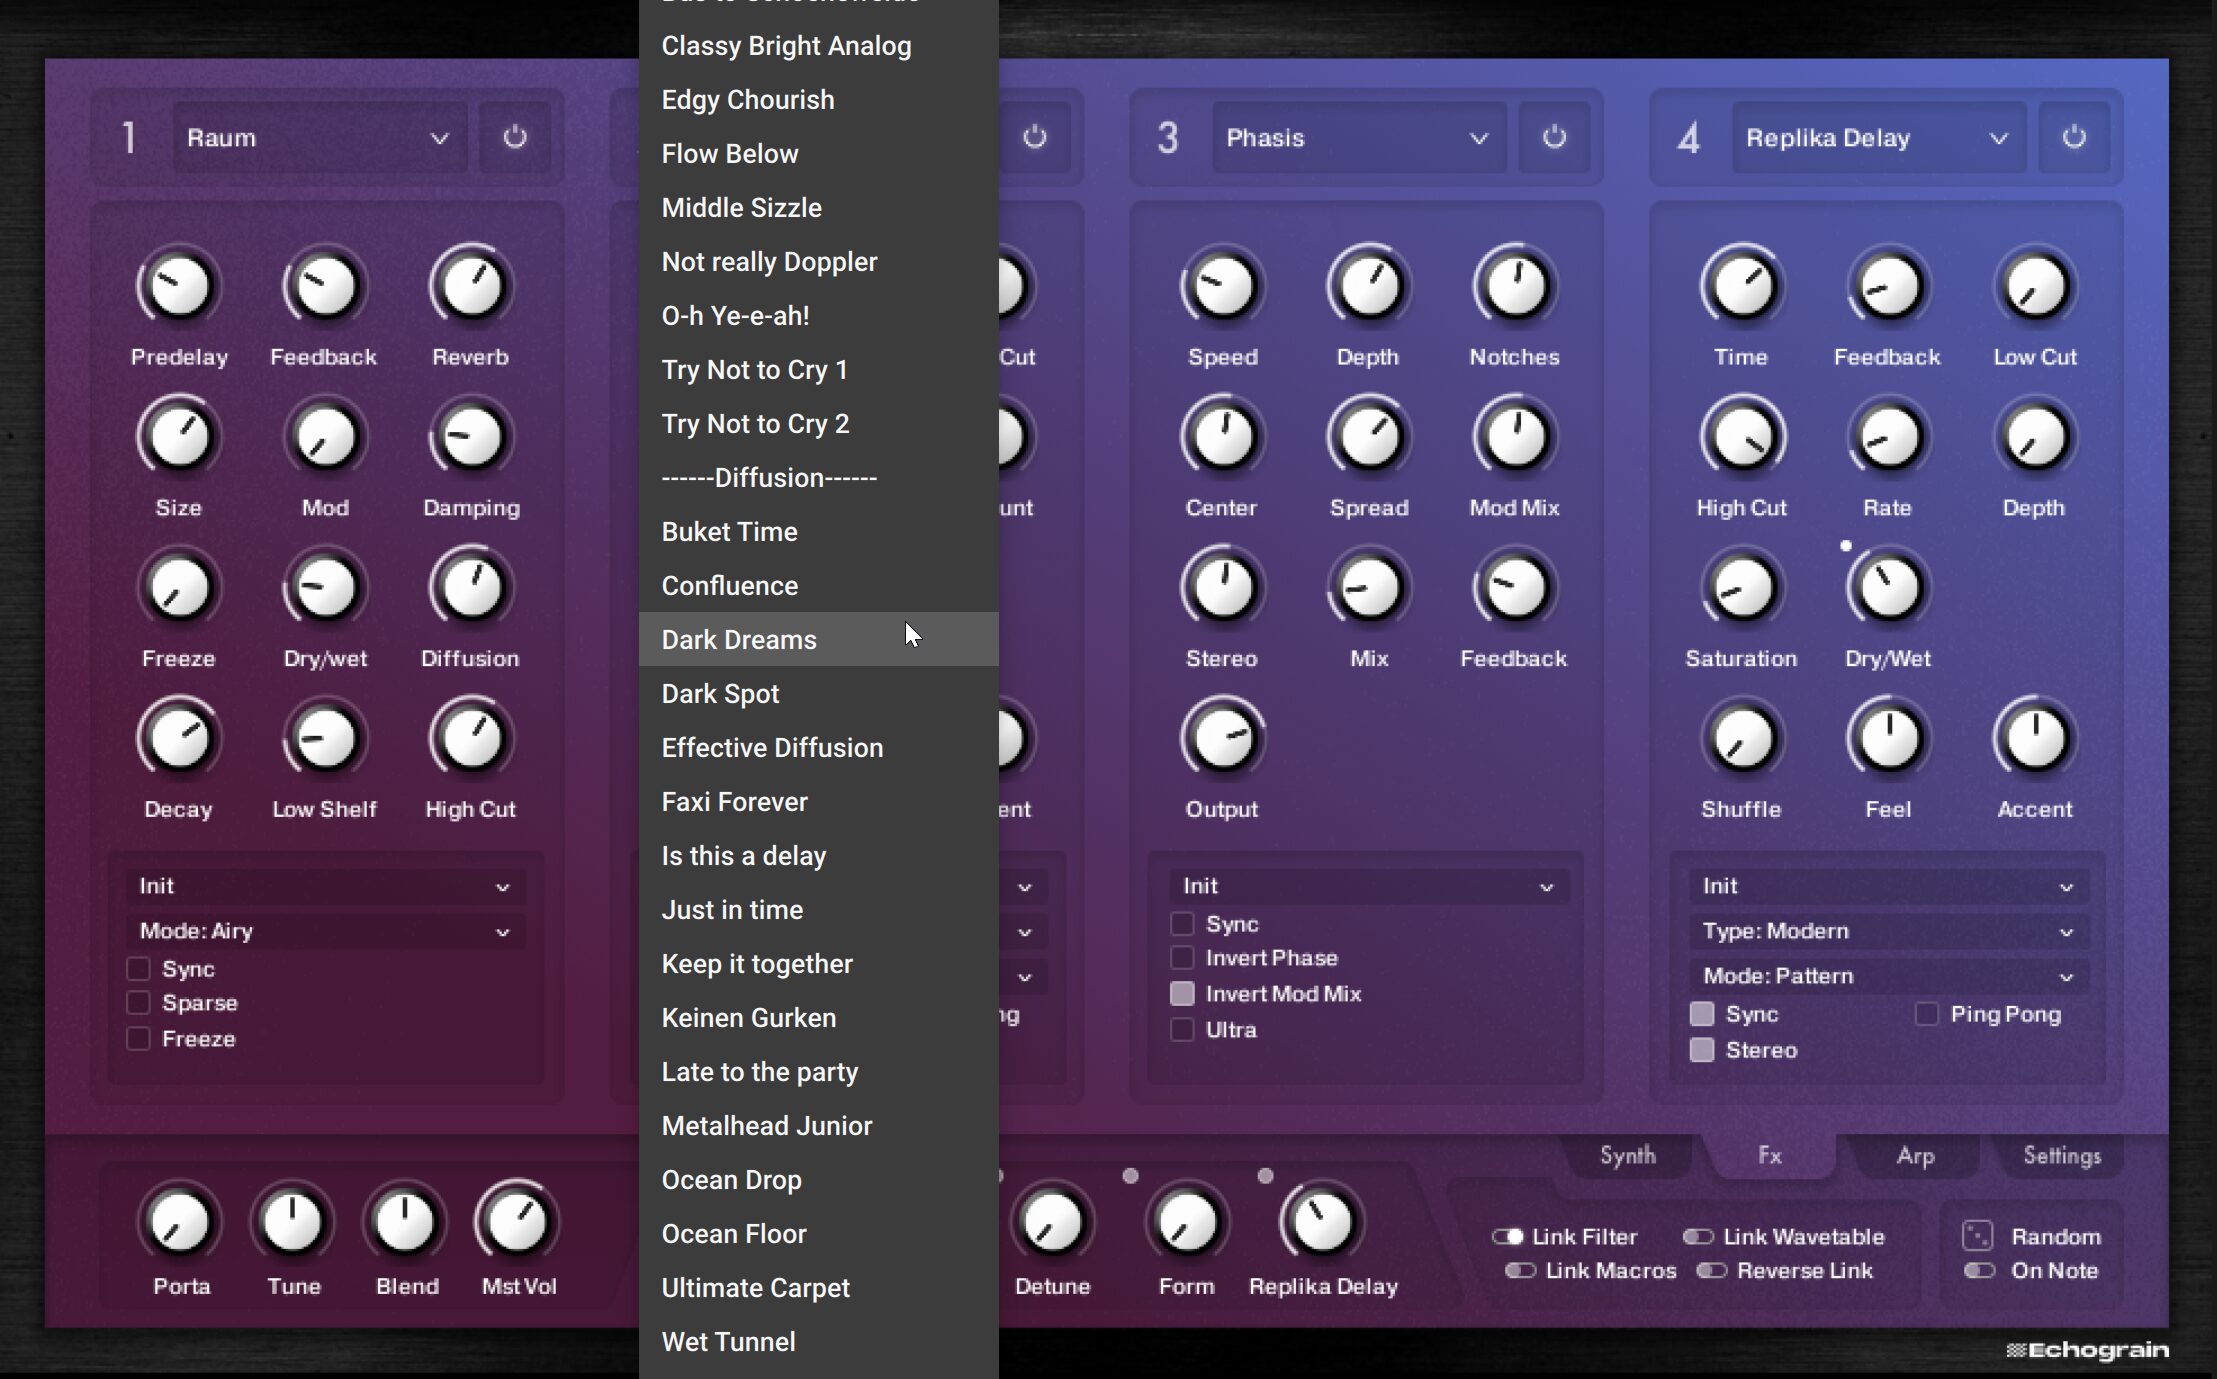Click Replika Delay Accent knob
This screenshot has width=2217, height=1379.
click(2035, 739)
